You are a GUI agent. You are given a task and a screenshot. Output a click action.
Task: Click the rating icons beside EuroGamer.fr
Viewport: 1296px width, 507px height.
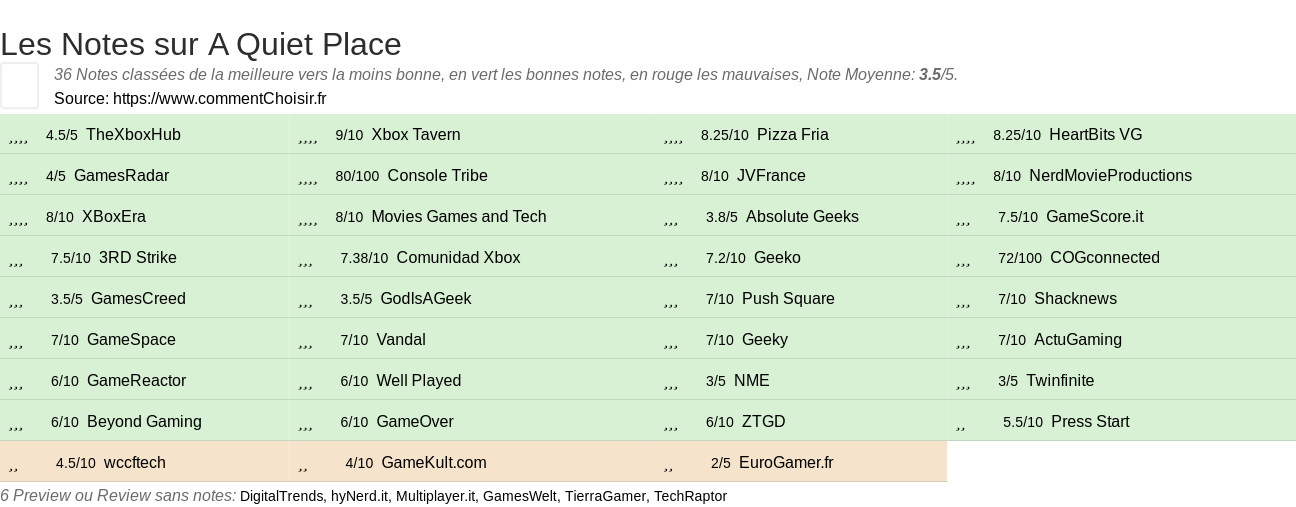[x=668, y=464]
